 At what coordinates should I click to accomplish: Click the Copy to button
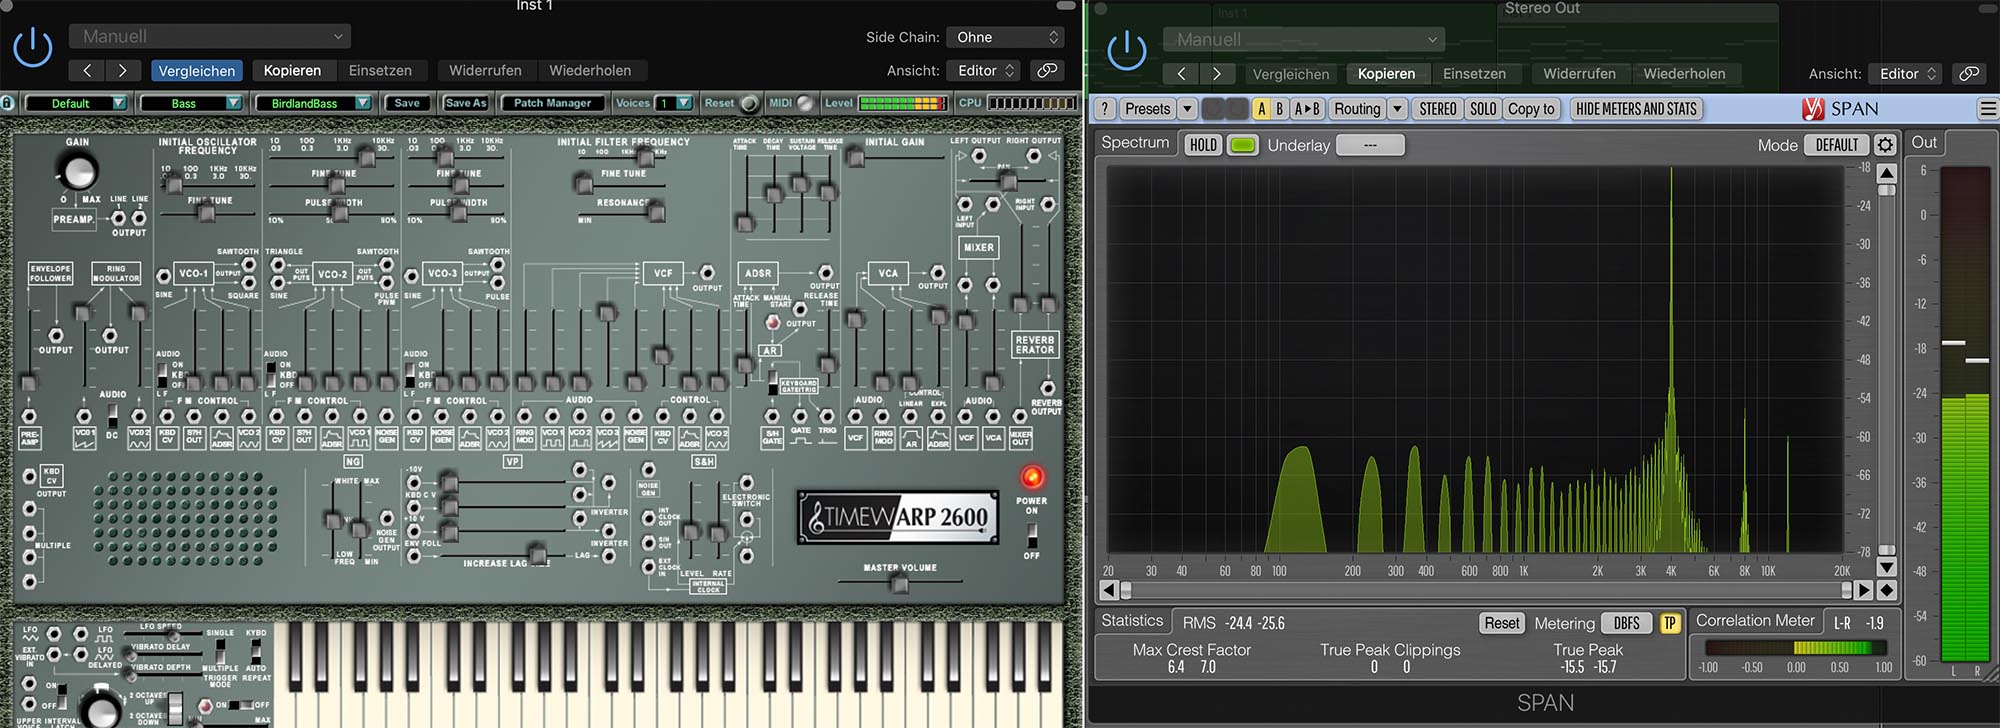pos(1531,109)
